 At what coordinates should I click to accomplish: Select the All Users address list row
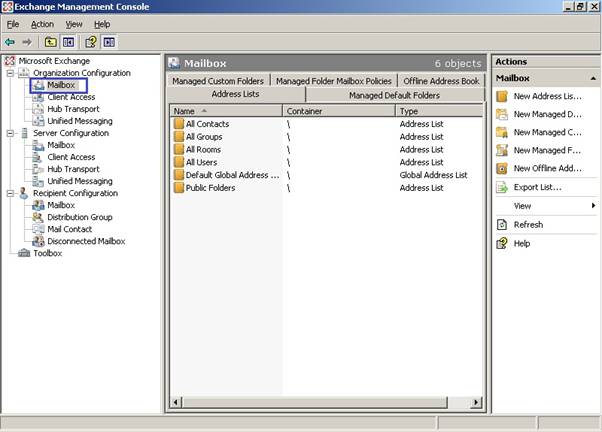click(x=326, y=162)
